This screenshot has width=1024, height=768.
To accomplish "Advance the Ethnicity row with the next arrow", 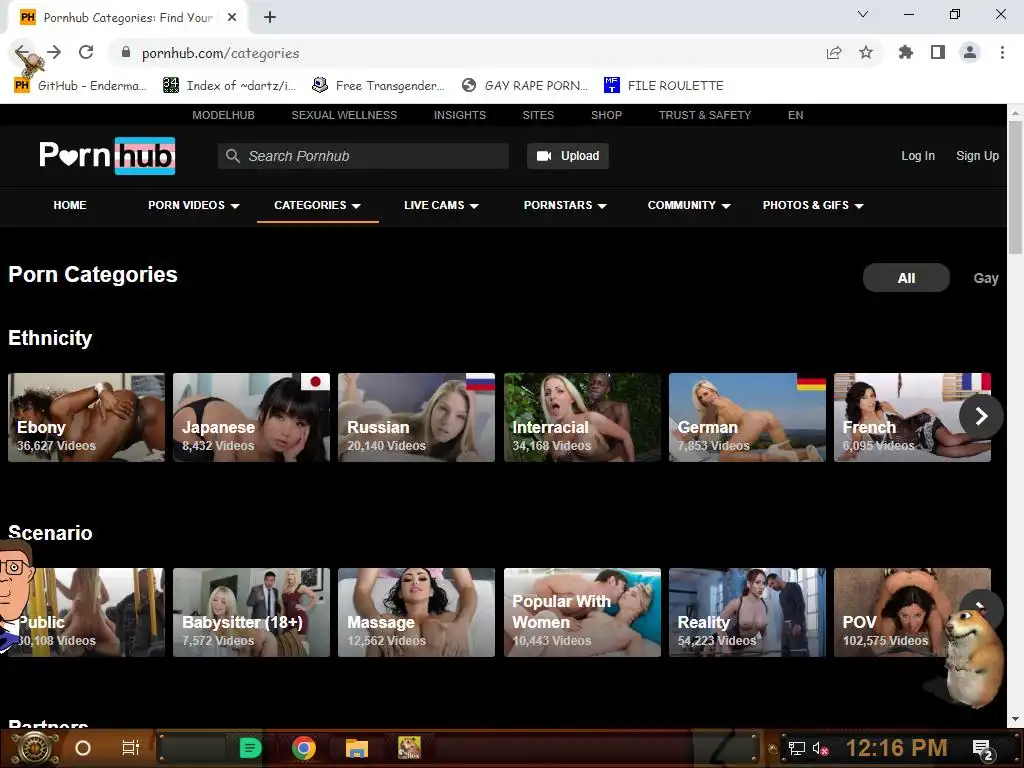I will tap(981, 416).
